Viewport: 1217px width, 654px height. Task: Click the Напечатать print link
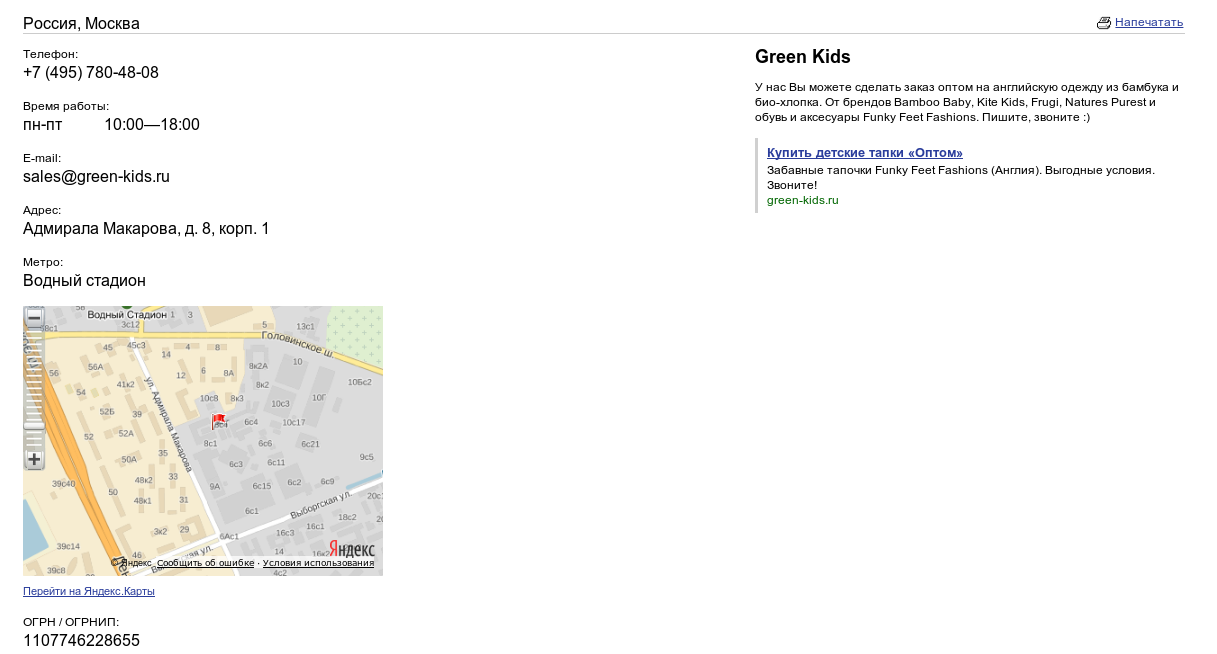(x=1149, y=22)
